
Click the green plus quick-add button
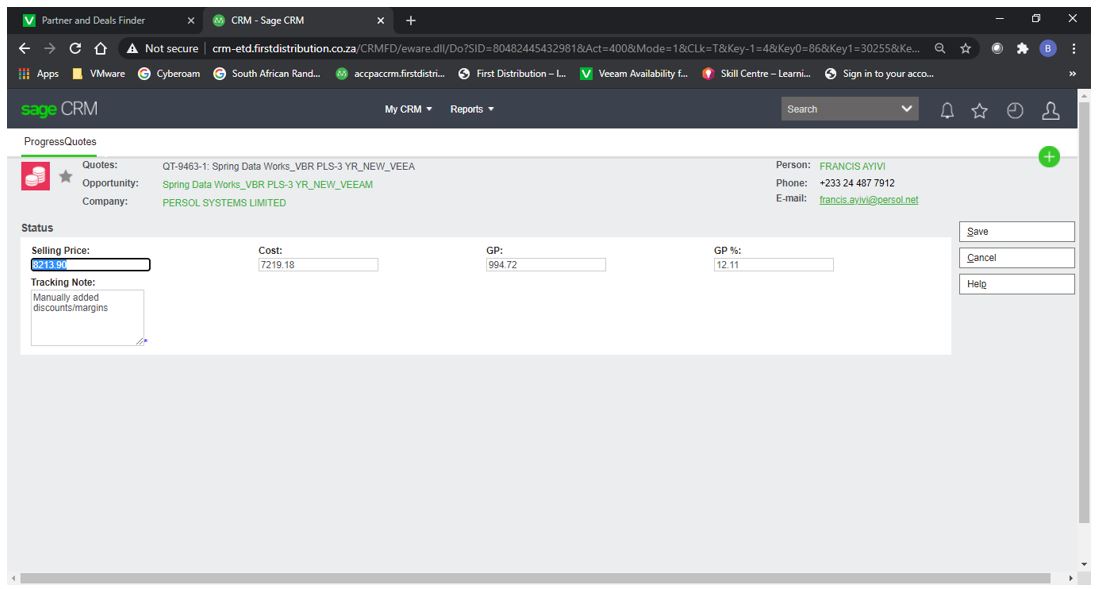[x=1048, y=156]
